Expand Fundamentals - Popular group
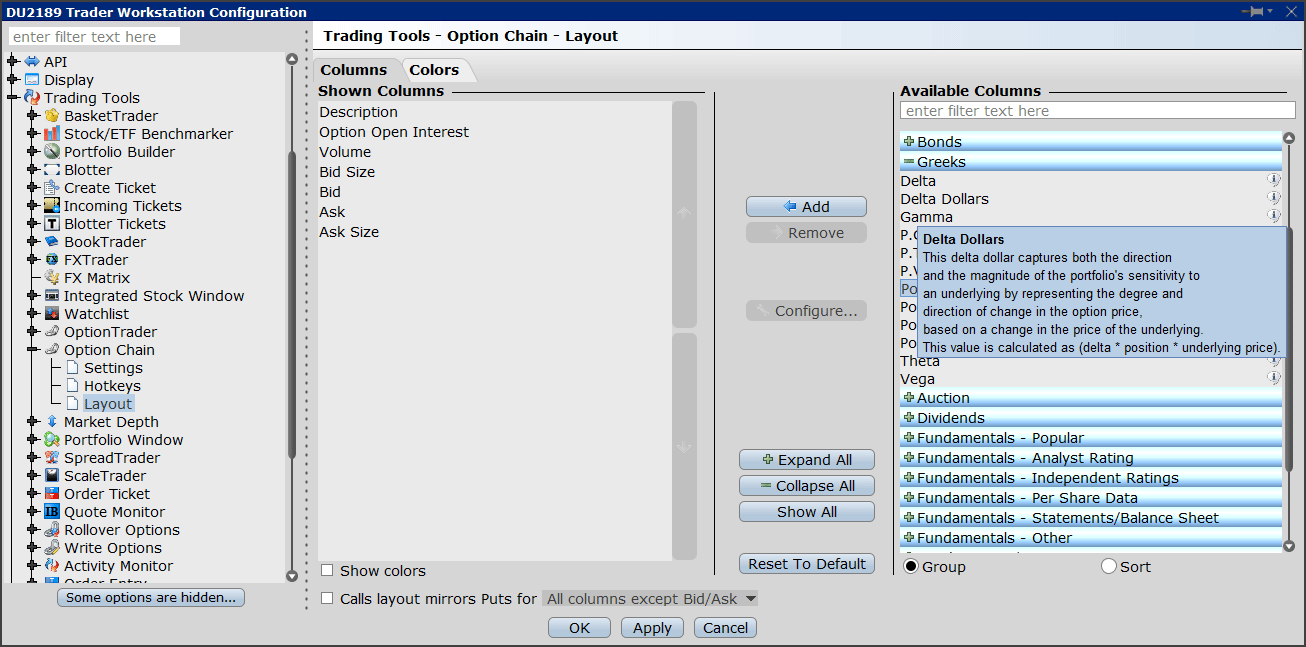This screenshot has width=1306, height=647. (909, 438)
